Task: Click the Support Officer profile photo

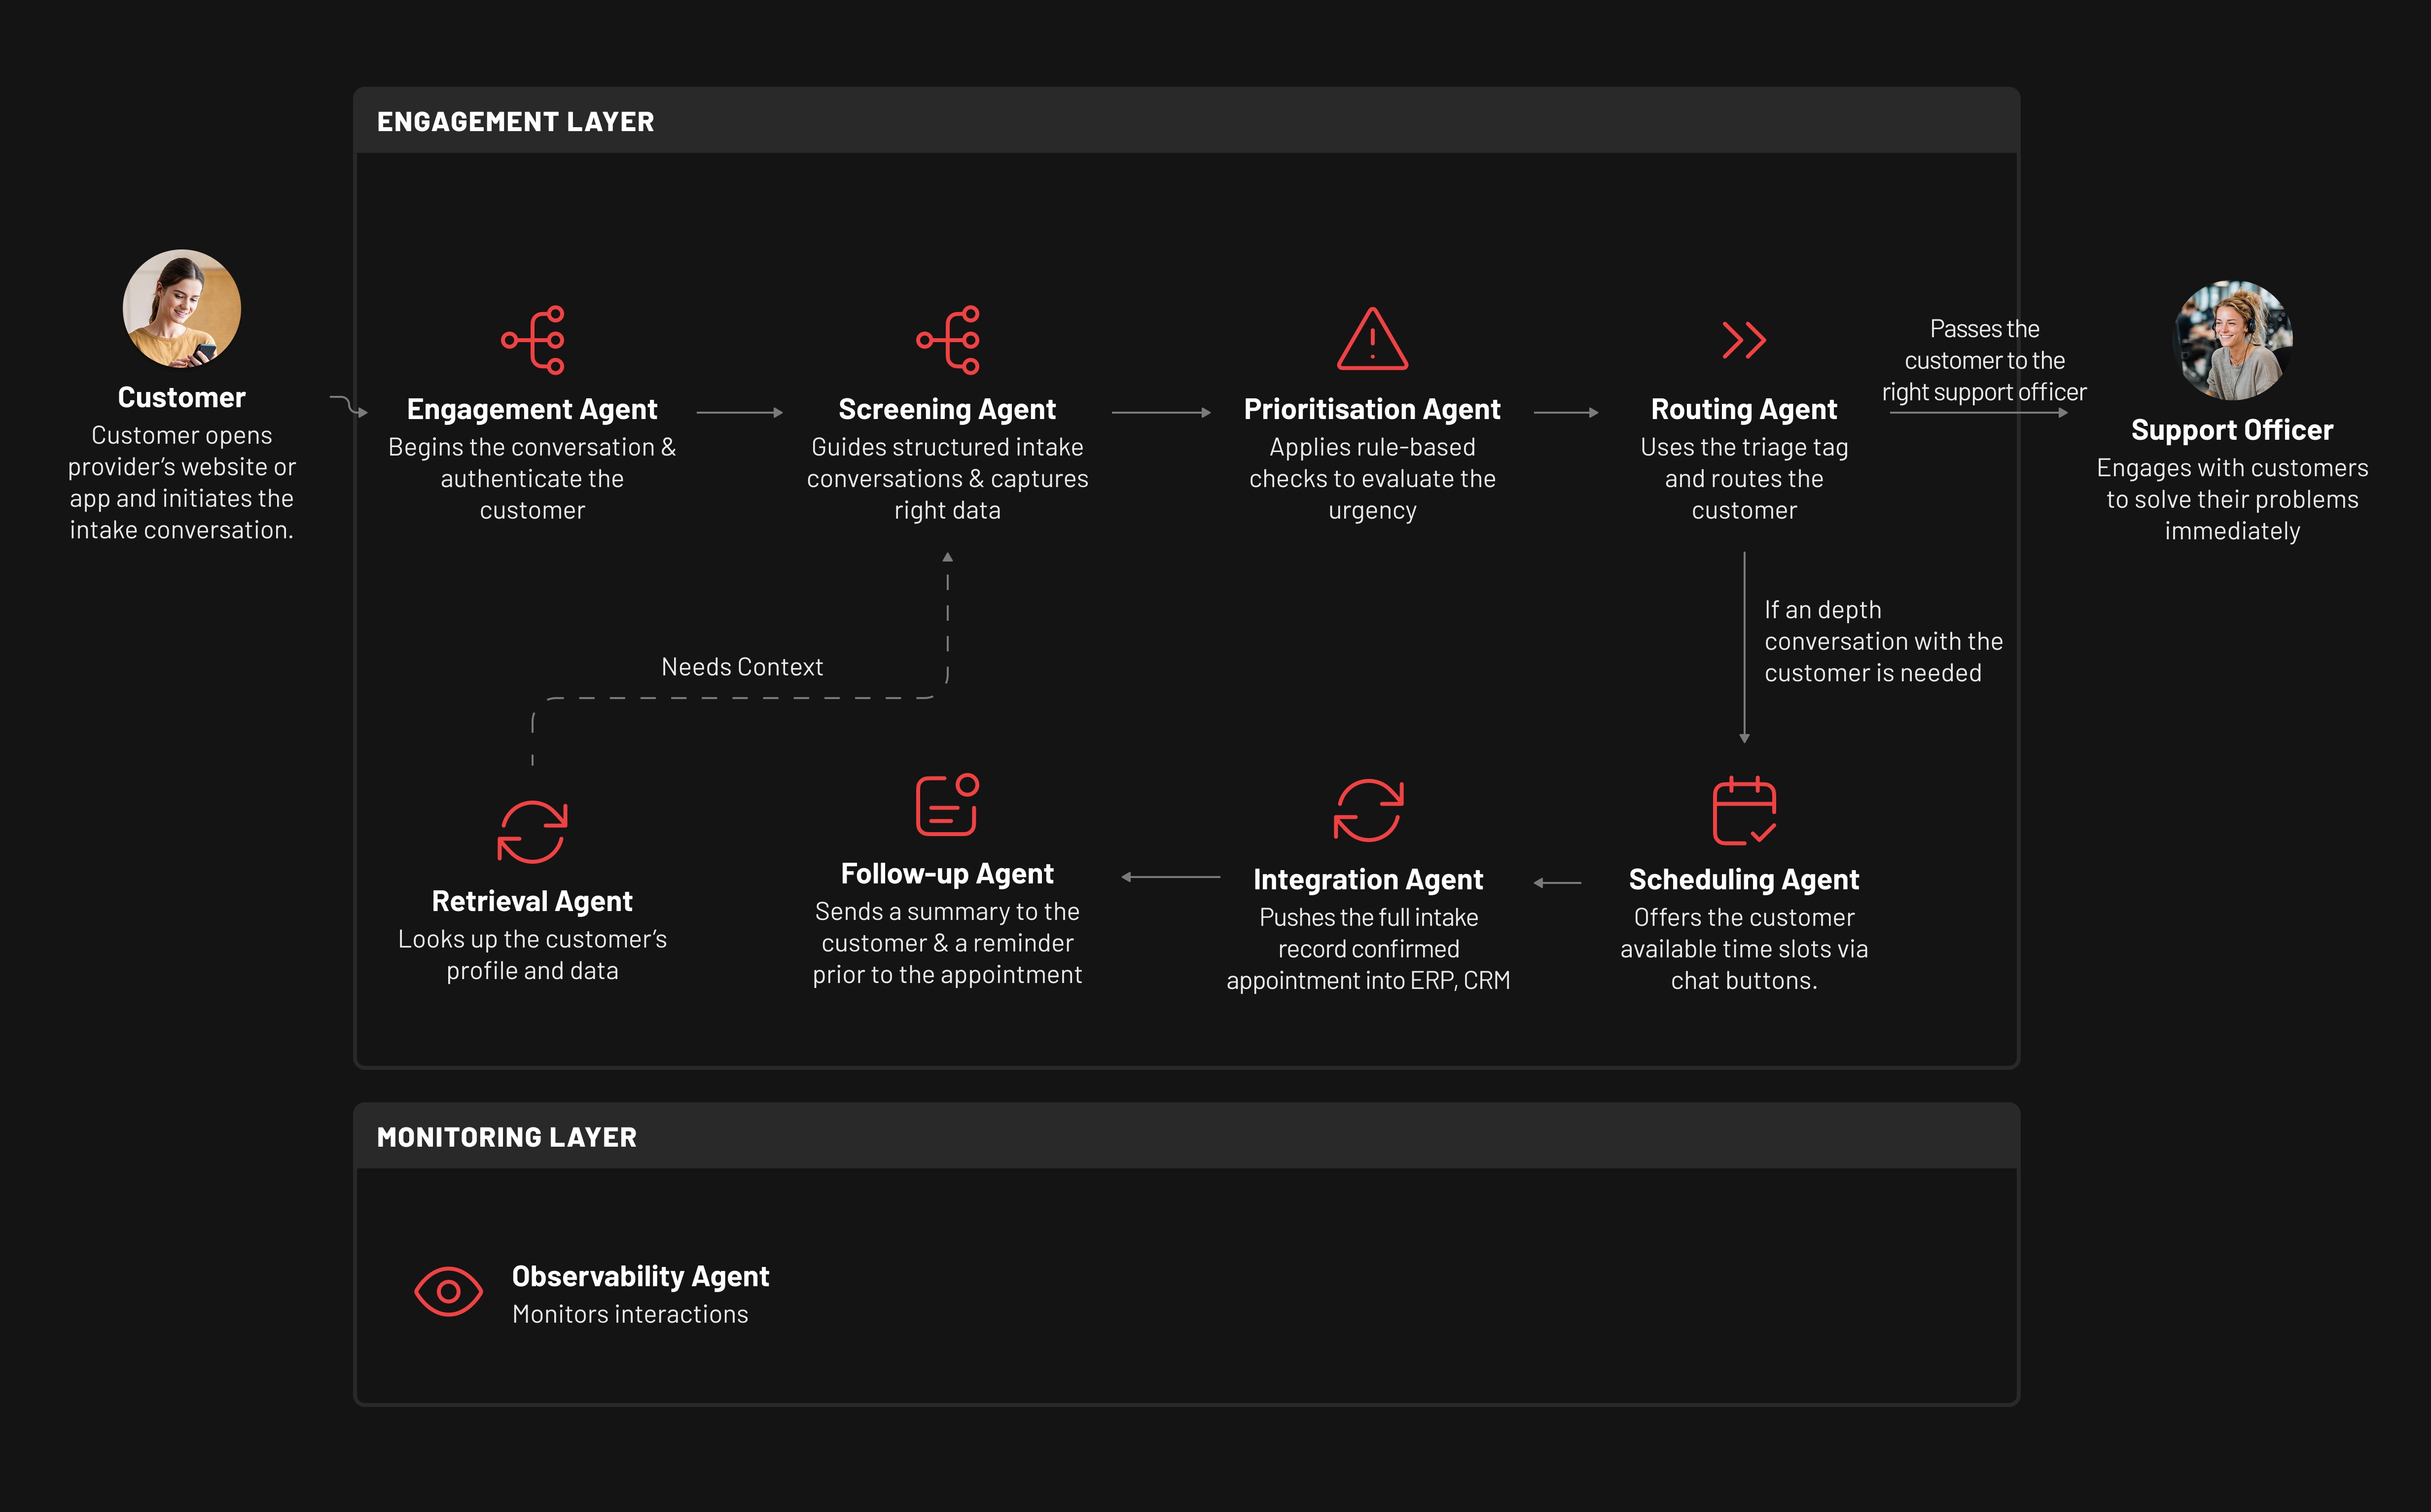Action: tap(2232, 340)
